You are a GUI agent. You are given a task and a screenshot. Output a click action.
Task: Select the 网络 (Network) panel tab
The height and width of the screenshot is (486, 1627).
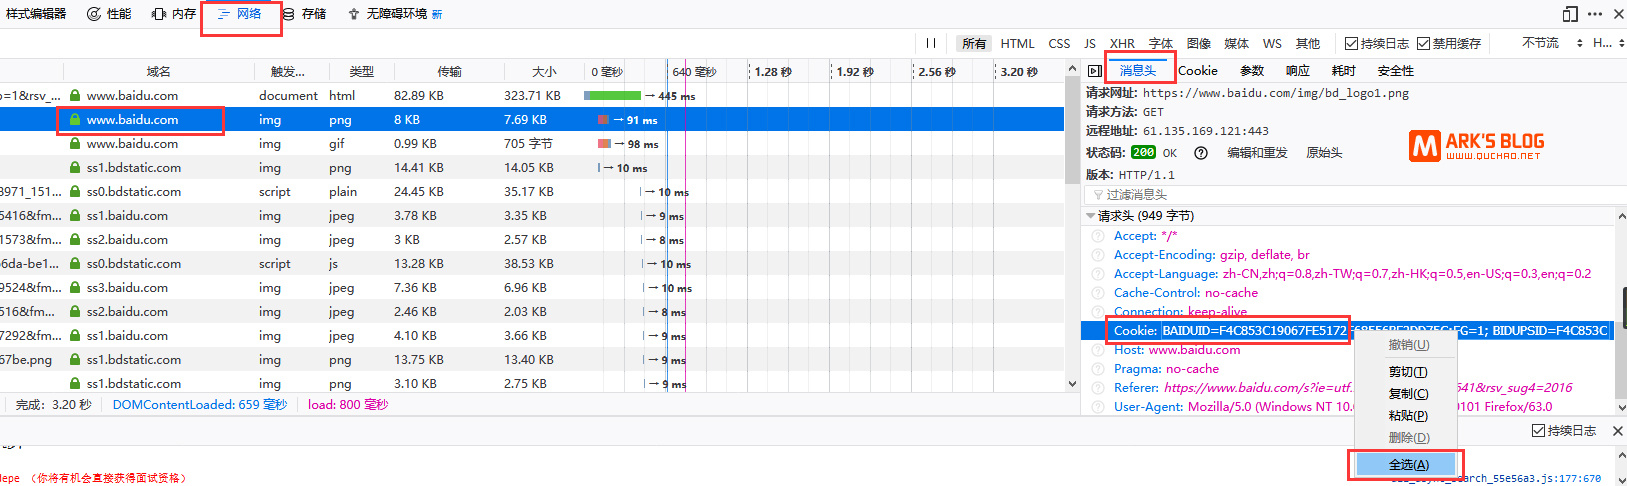click(x=240, y=14)
